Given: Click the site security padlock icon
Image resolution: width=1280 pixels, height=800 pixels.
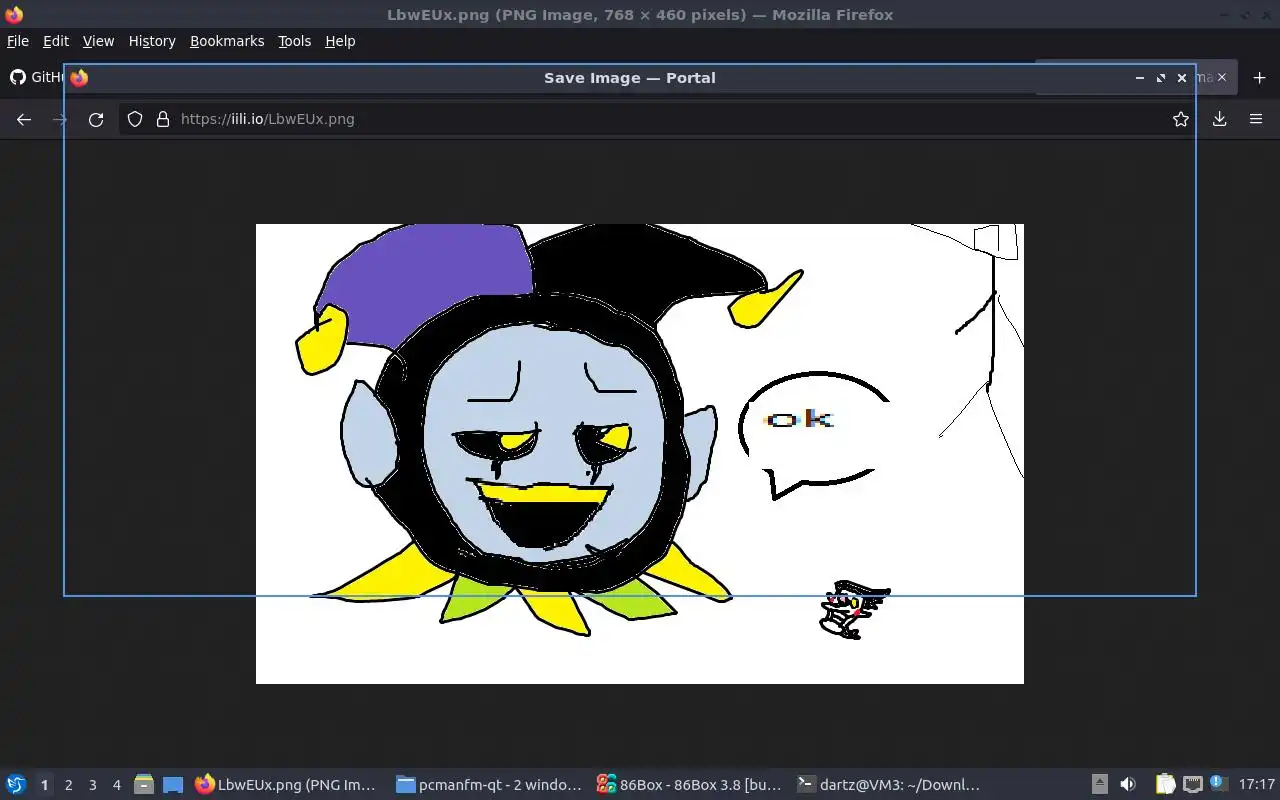Looking at the screenshot, I should point(162,119).
